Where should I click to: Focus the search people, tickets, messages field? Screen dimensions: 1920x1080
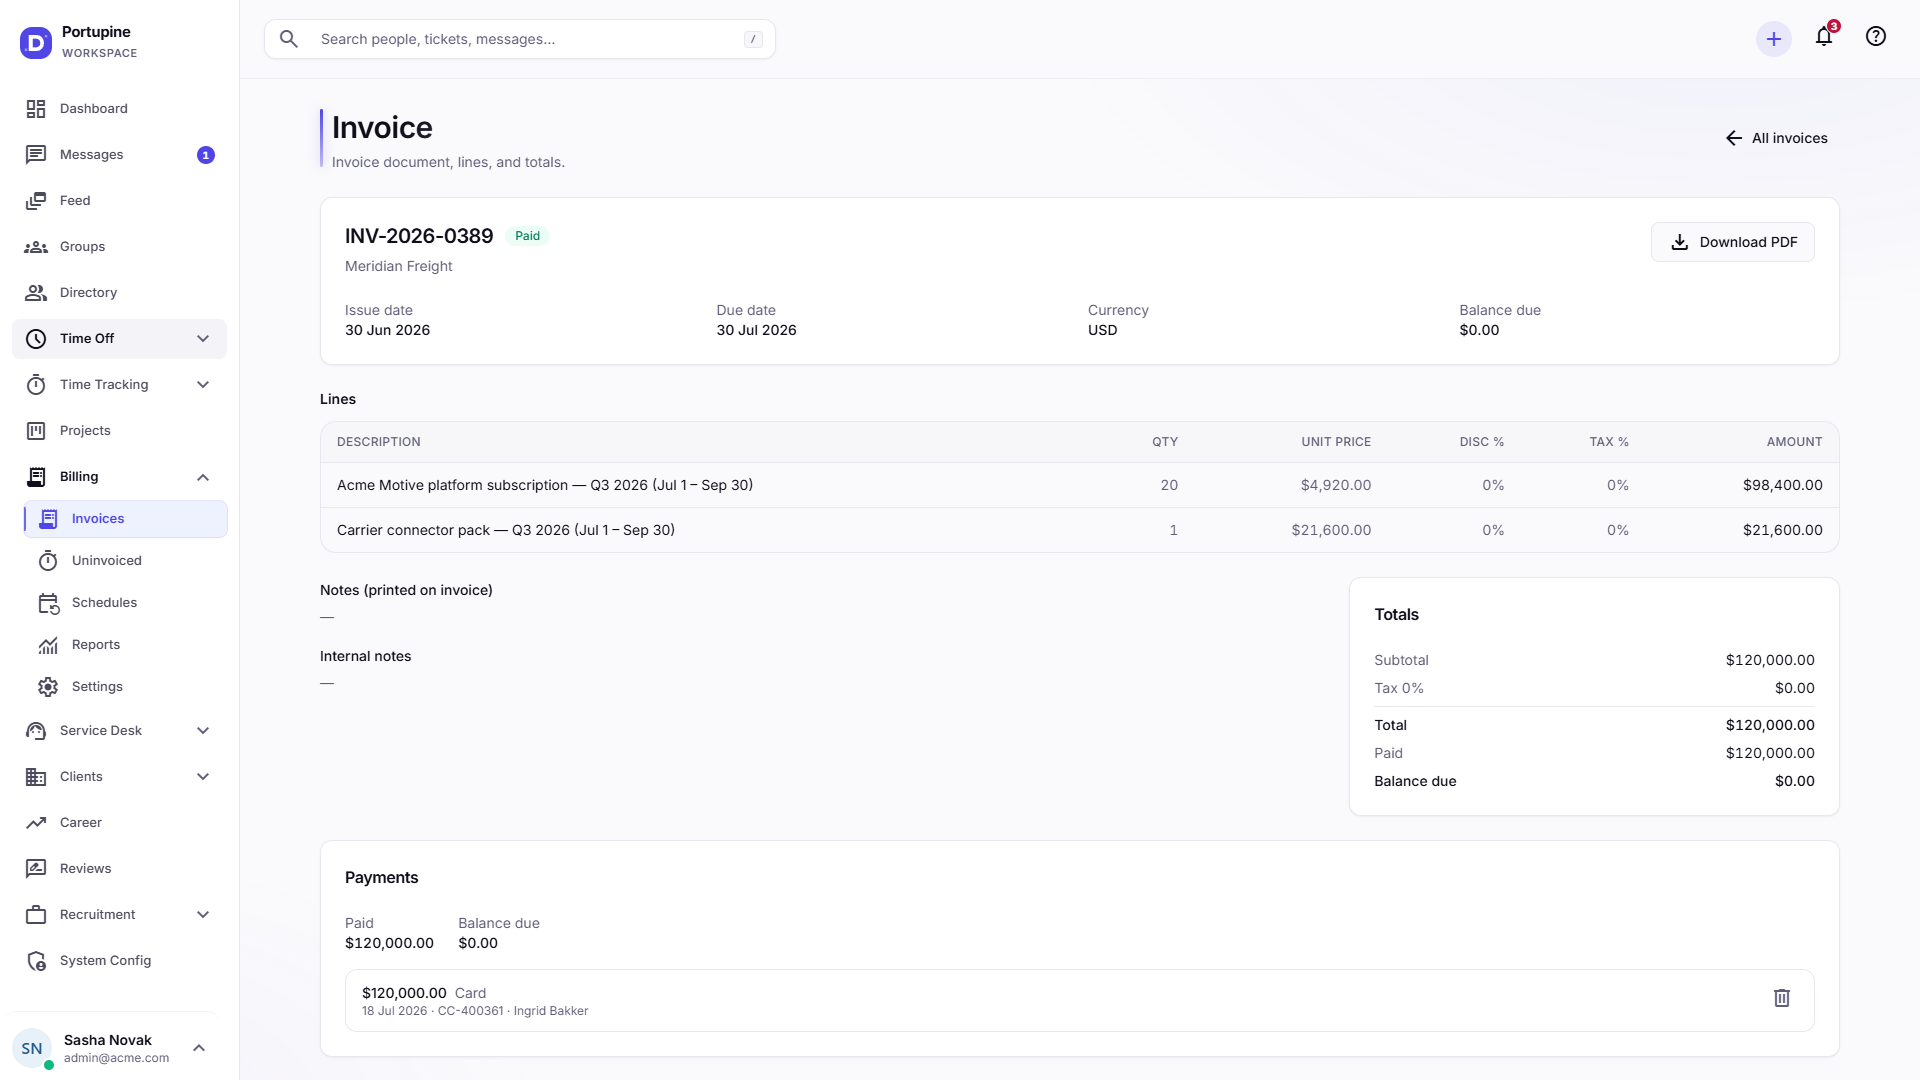(520, 39)
